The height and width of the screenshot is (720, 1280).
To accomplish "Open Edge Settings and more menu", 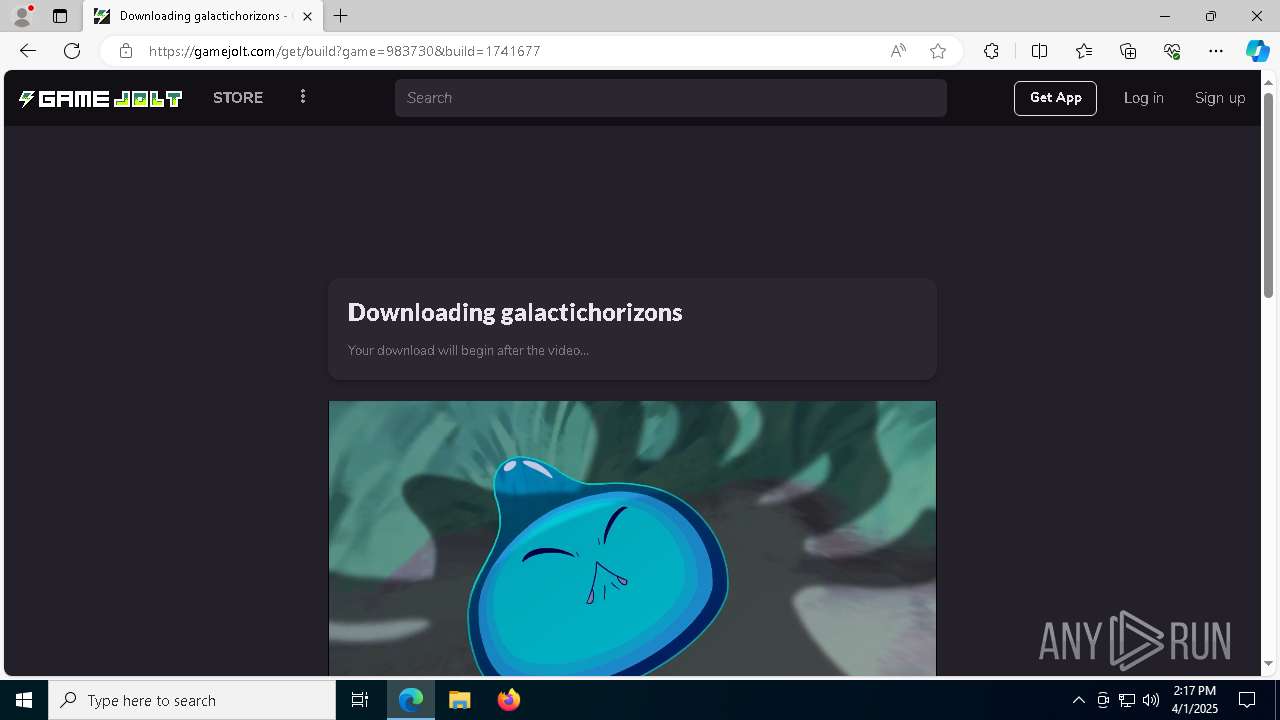I will (1216, 51).
